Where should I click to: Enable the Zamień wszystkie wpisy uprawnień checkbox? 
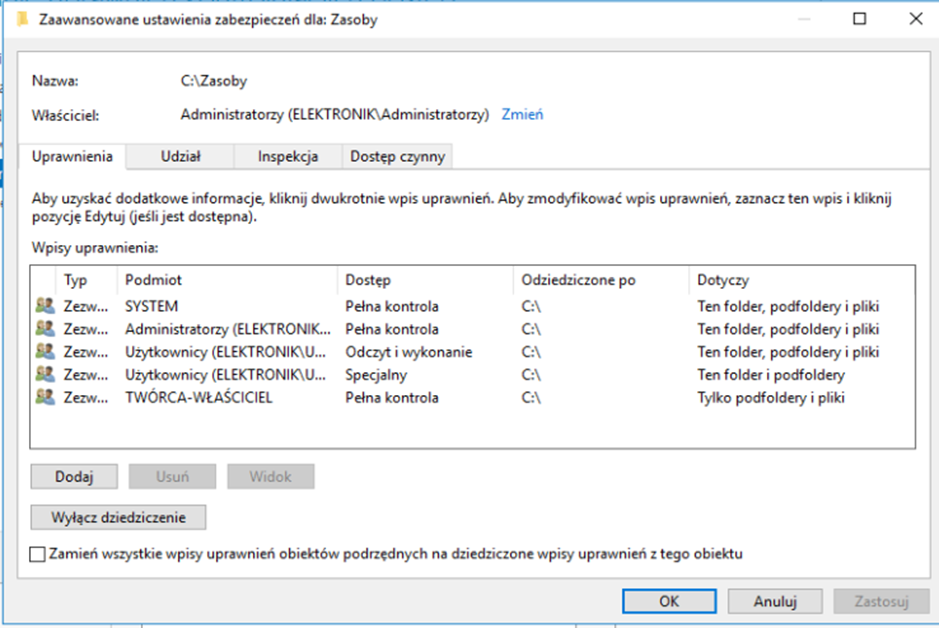click(38, 554)
